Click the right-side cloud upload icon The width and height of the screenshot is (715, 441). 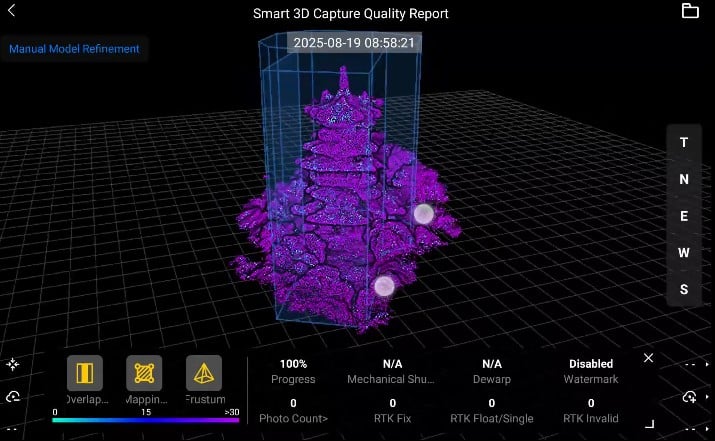coord(689,397)
